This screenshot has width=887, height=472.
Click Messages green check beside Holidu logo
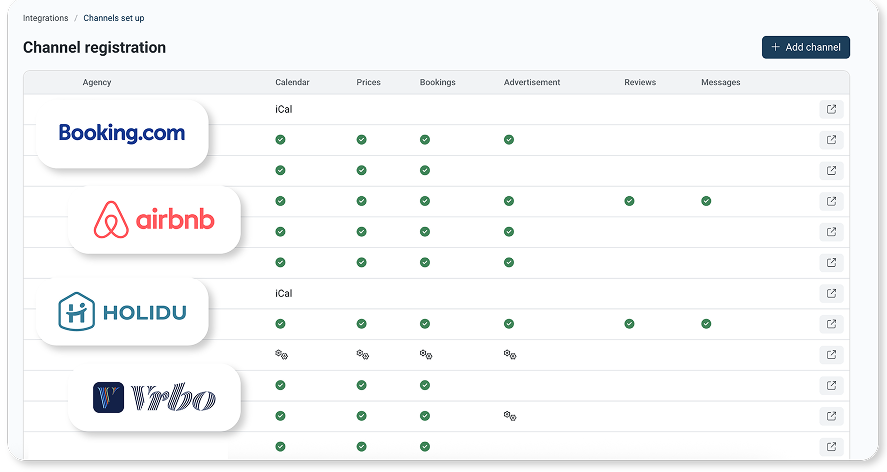pos(706,324)
